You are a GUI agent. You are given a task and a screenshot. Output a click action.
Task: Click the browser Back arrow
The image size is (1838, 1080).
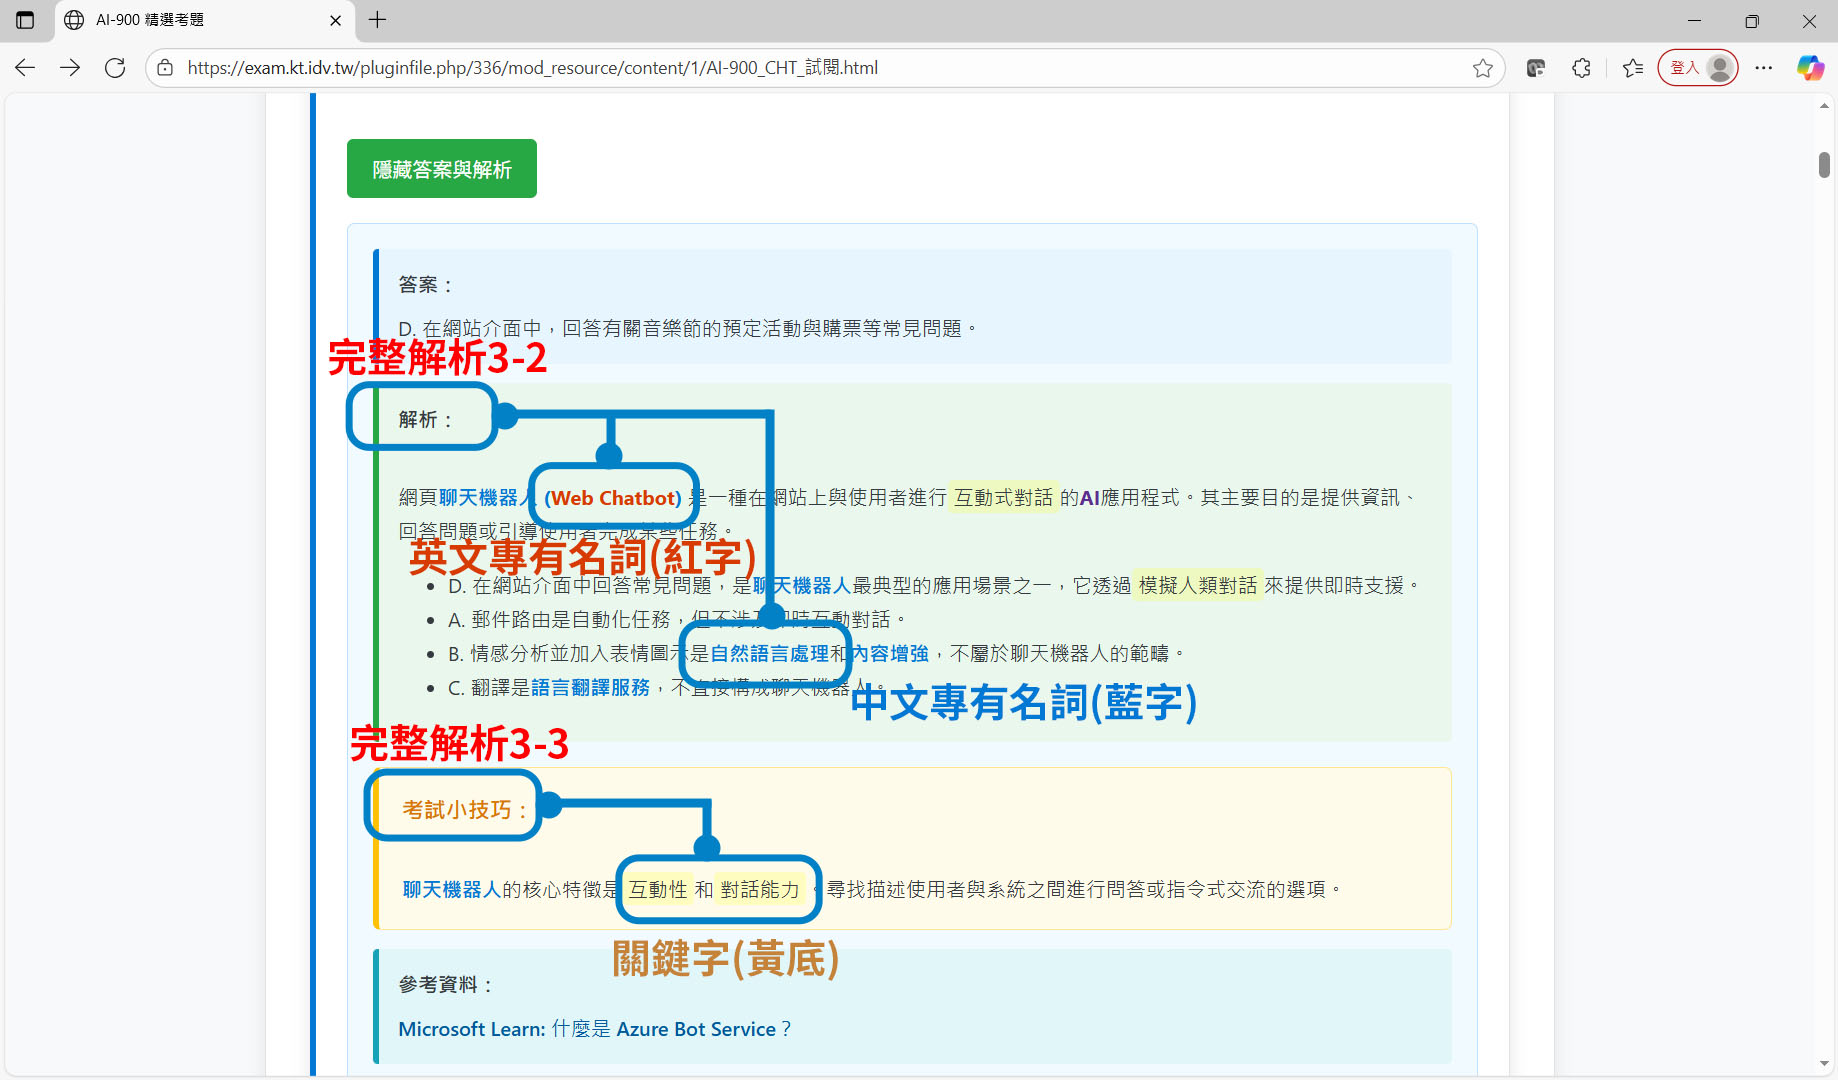pyautogui.click(x=25, y=68)
